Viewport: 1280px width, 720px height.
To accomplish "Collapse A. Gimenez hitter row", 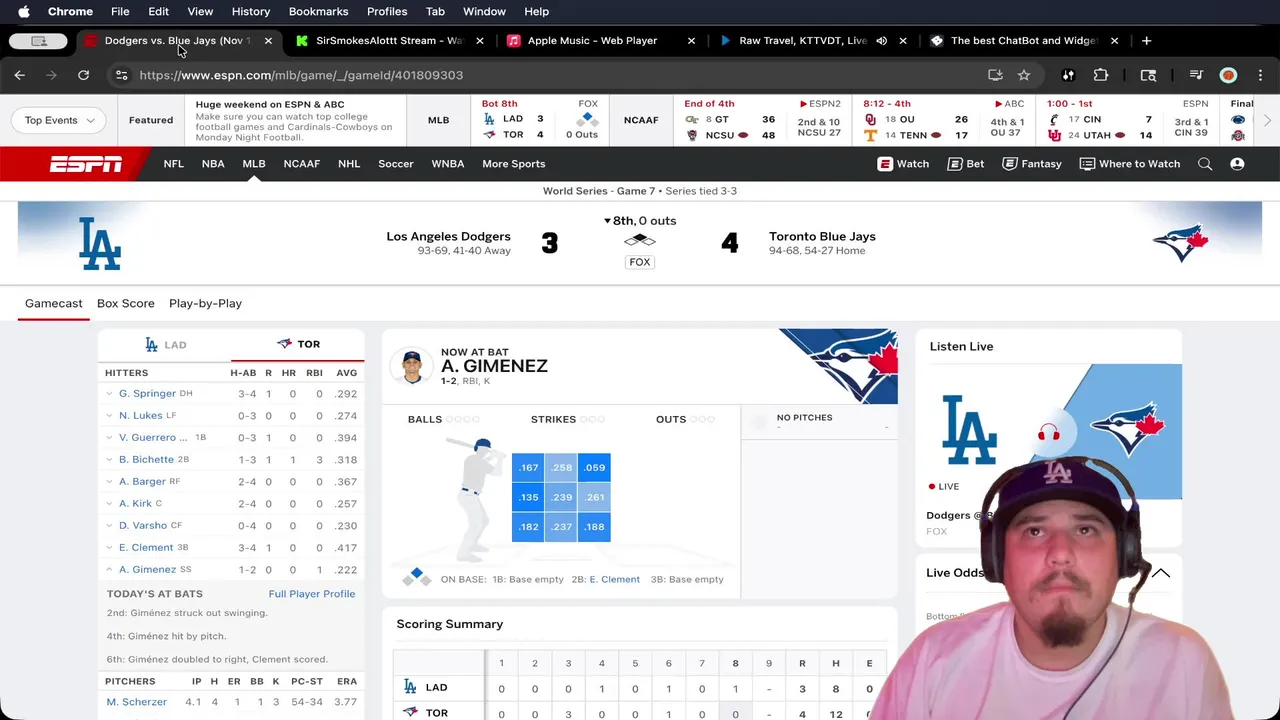I will coord(109,570).
